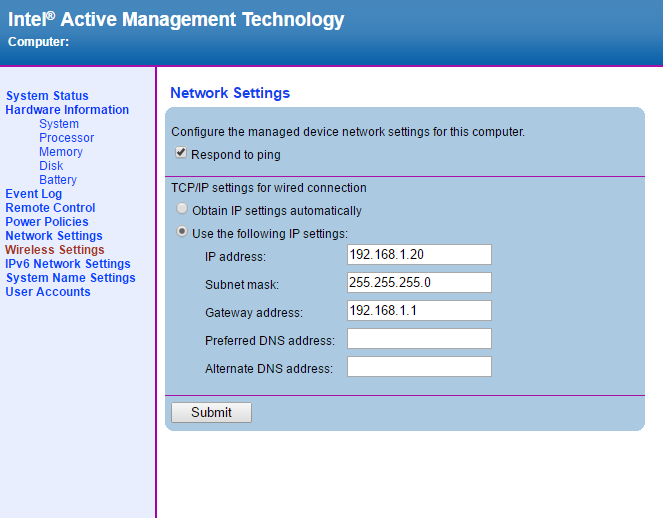Click the Alternate DNS address field

[419, 367]
